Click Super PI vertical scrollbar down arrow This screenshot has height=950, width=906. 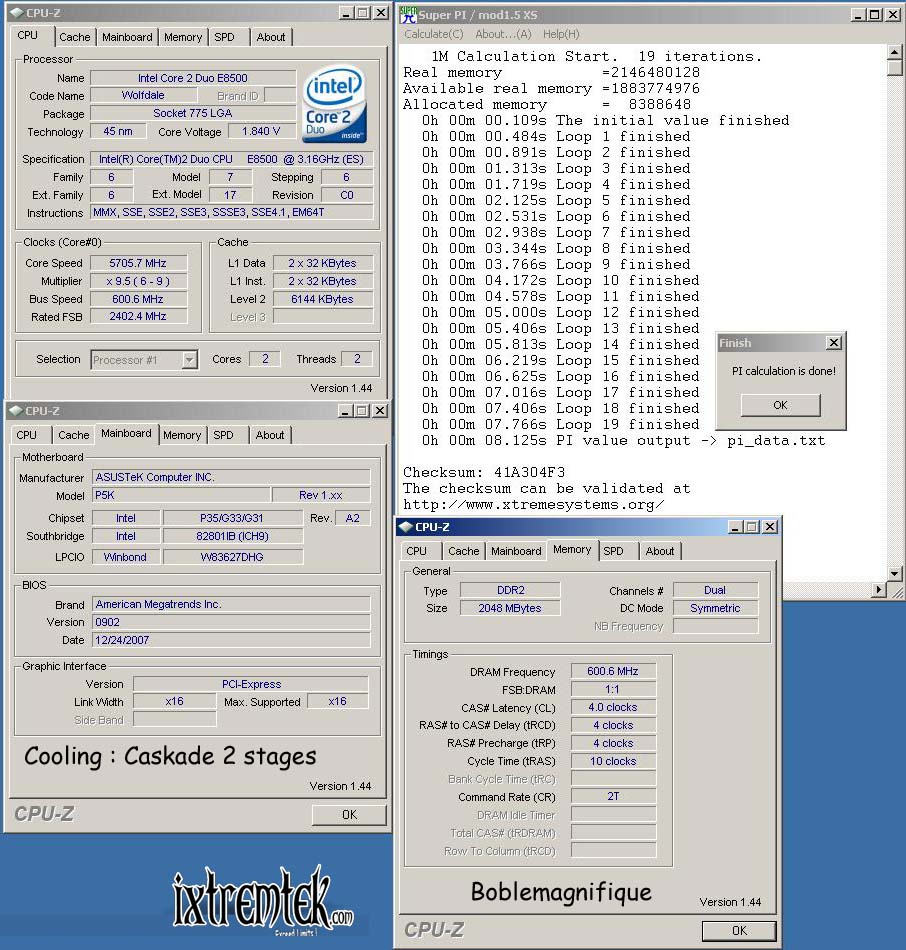click(x=895, y=573)
